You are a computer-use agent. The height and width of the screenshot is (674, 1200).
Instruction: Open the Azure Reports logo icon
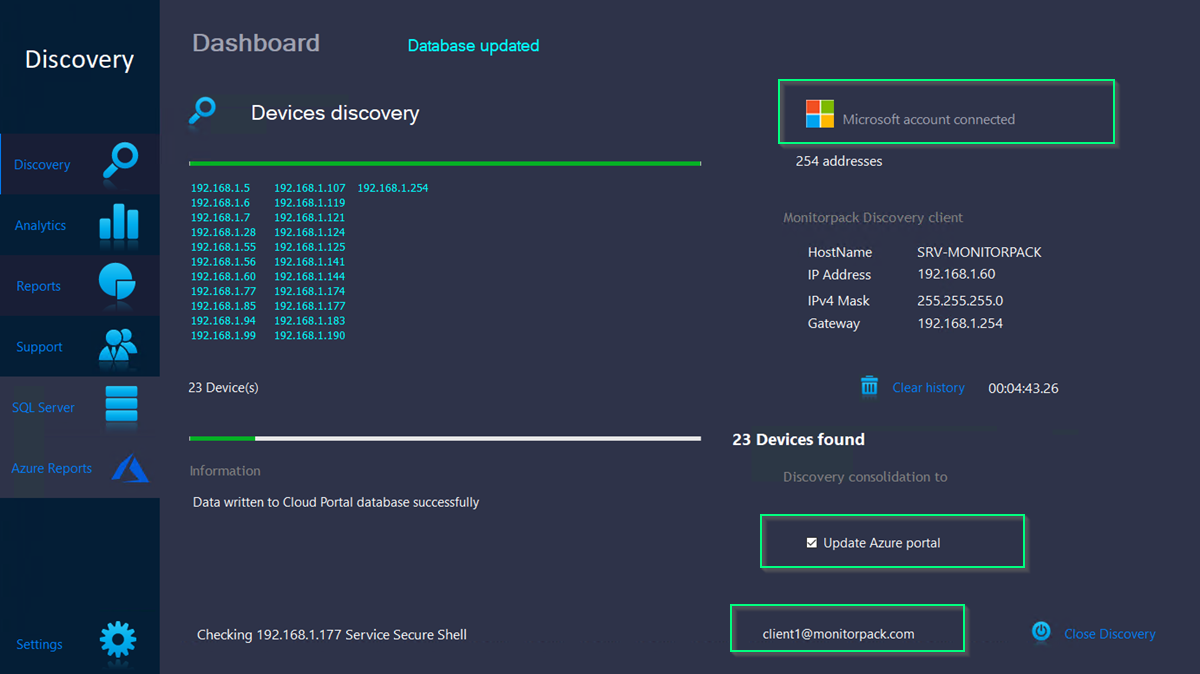[129, 467]
